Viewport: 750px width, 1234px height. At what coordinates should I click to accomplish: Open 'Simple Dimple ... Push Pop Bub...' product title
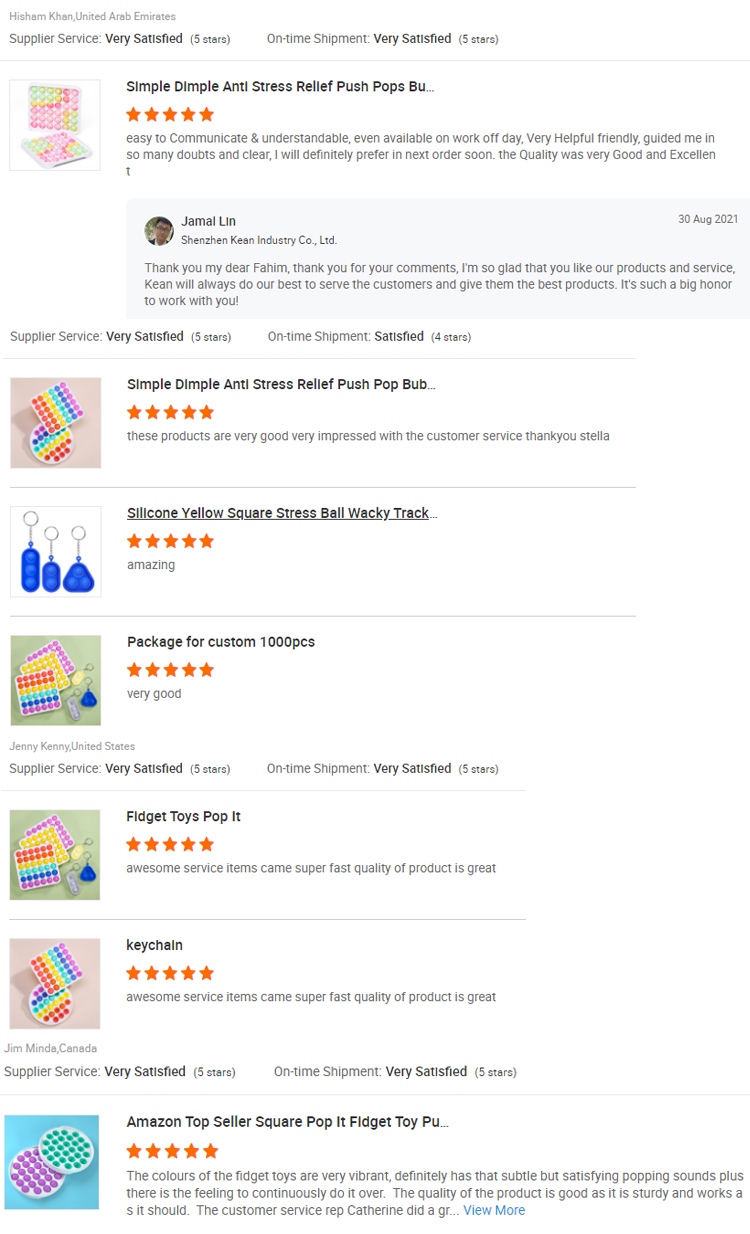click(x=281, y=385)
